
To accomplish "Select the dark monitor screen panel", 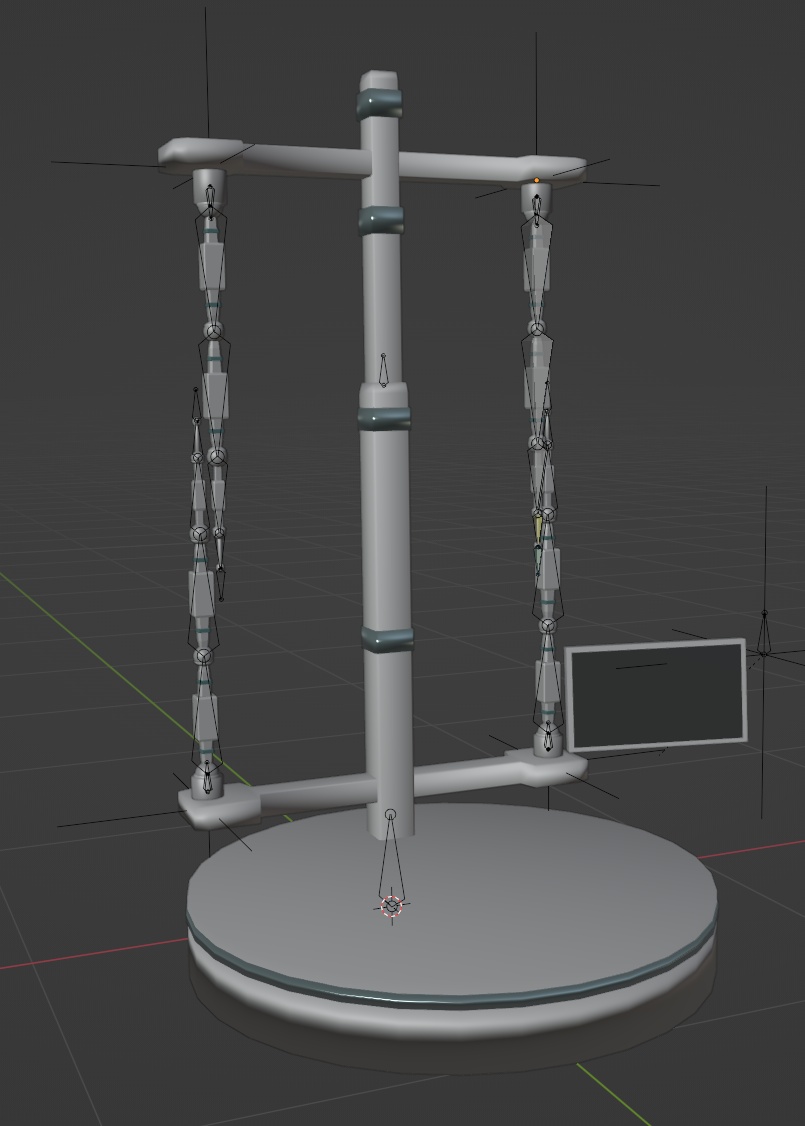I will pos(656,697).
